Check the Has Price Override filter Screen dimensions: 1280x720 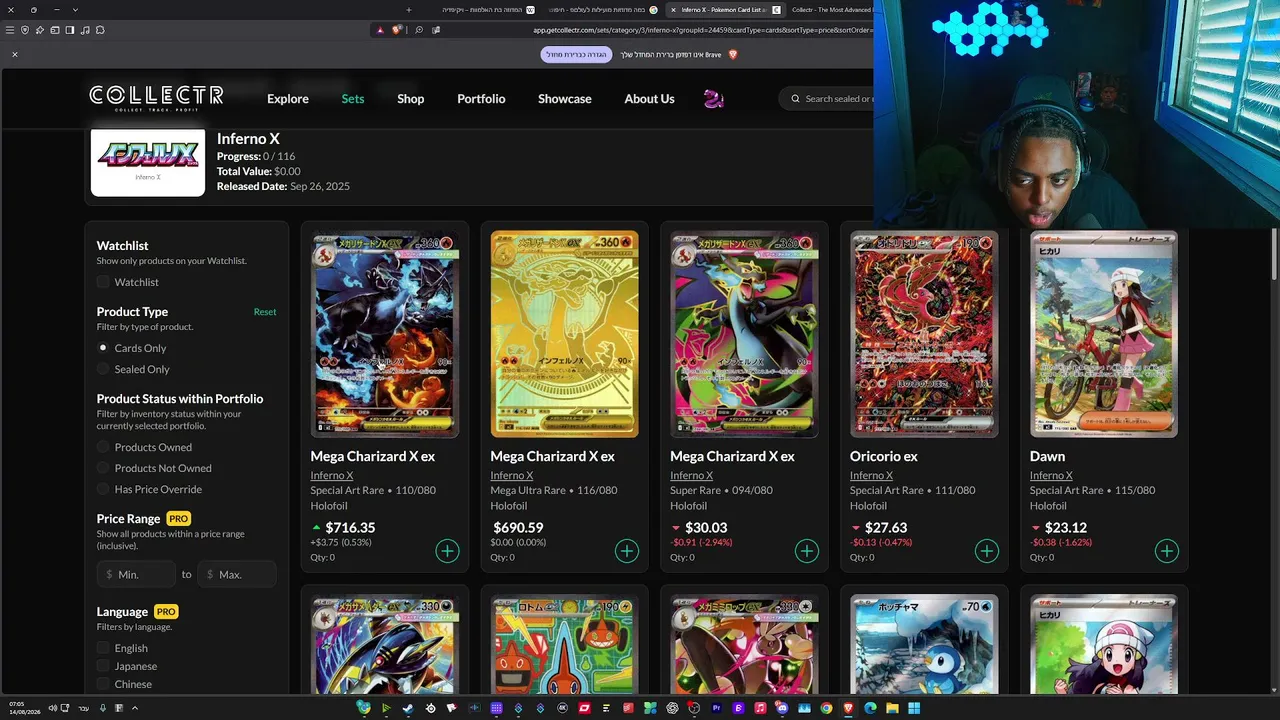(x=103, y=489)
